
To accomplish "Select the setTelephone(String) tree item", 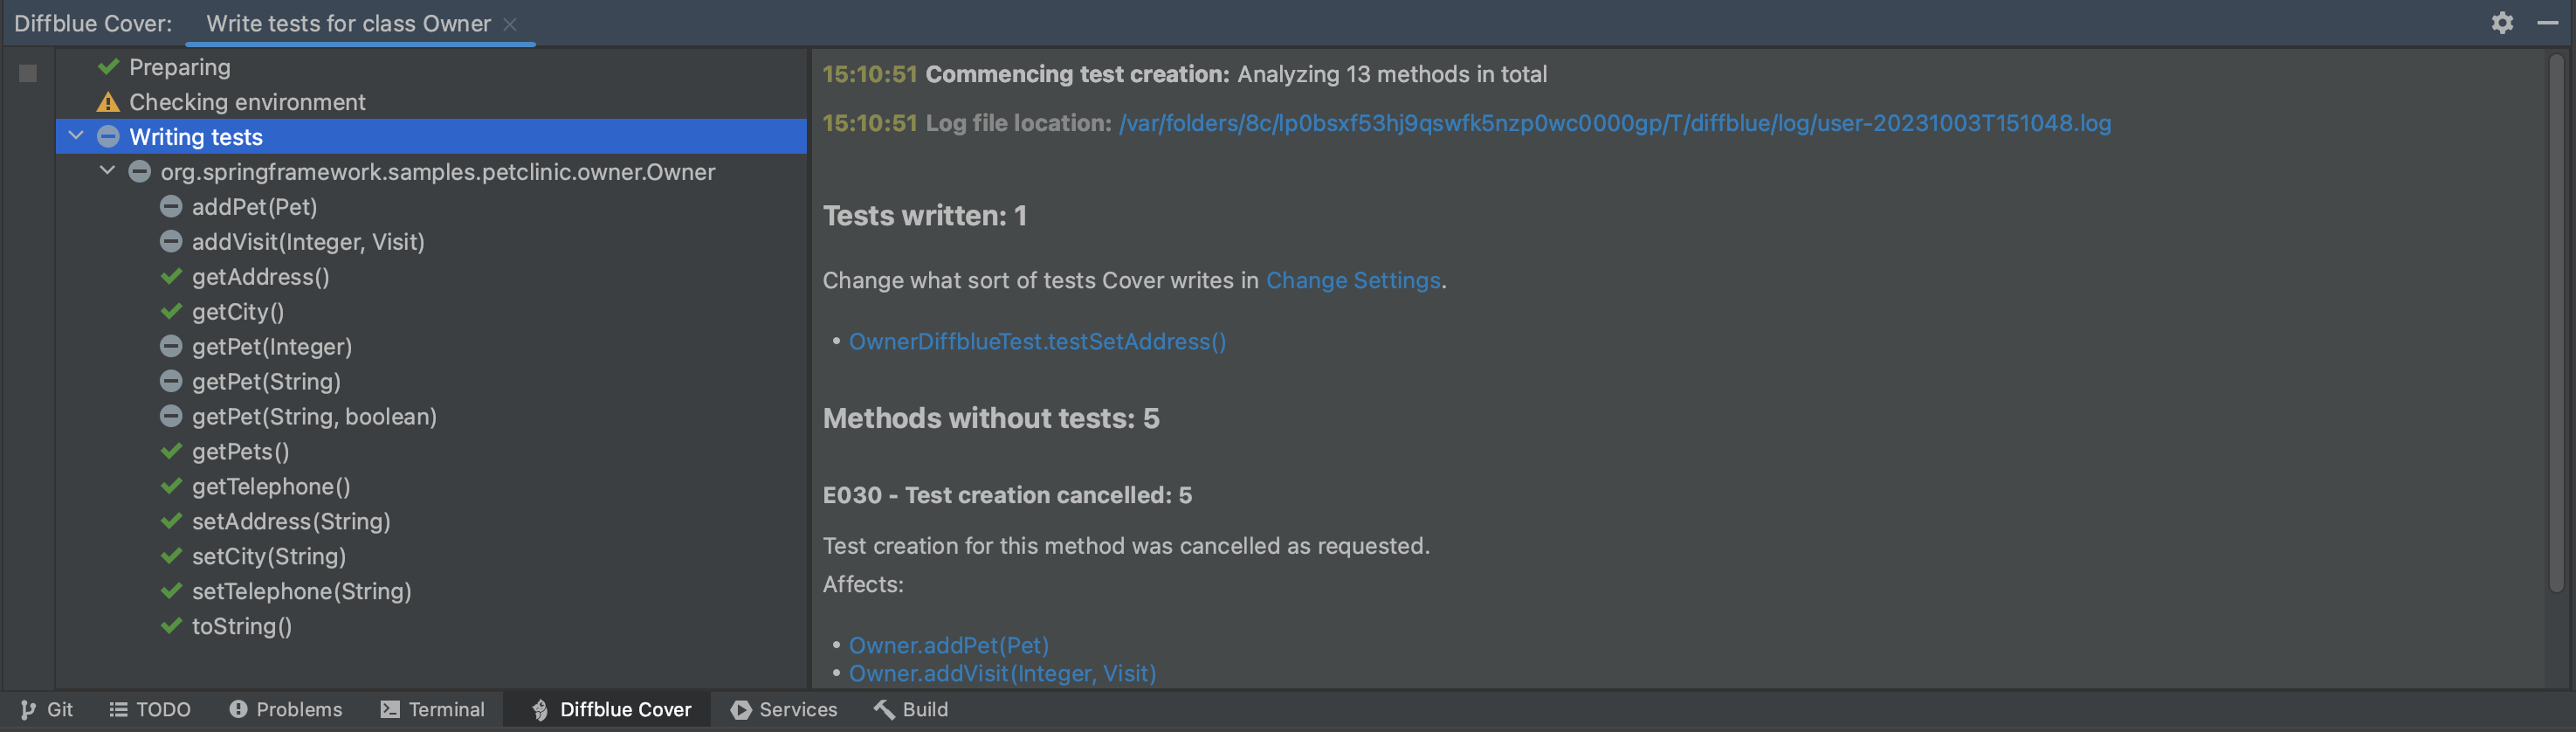I will point(301,591).
